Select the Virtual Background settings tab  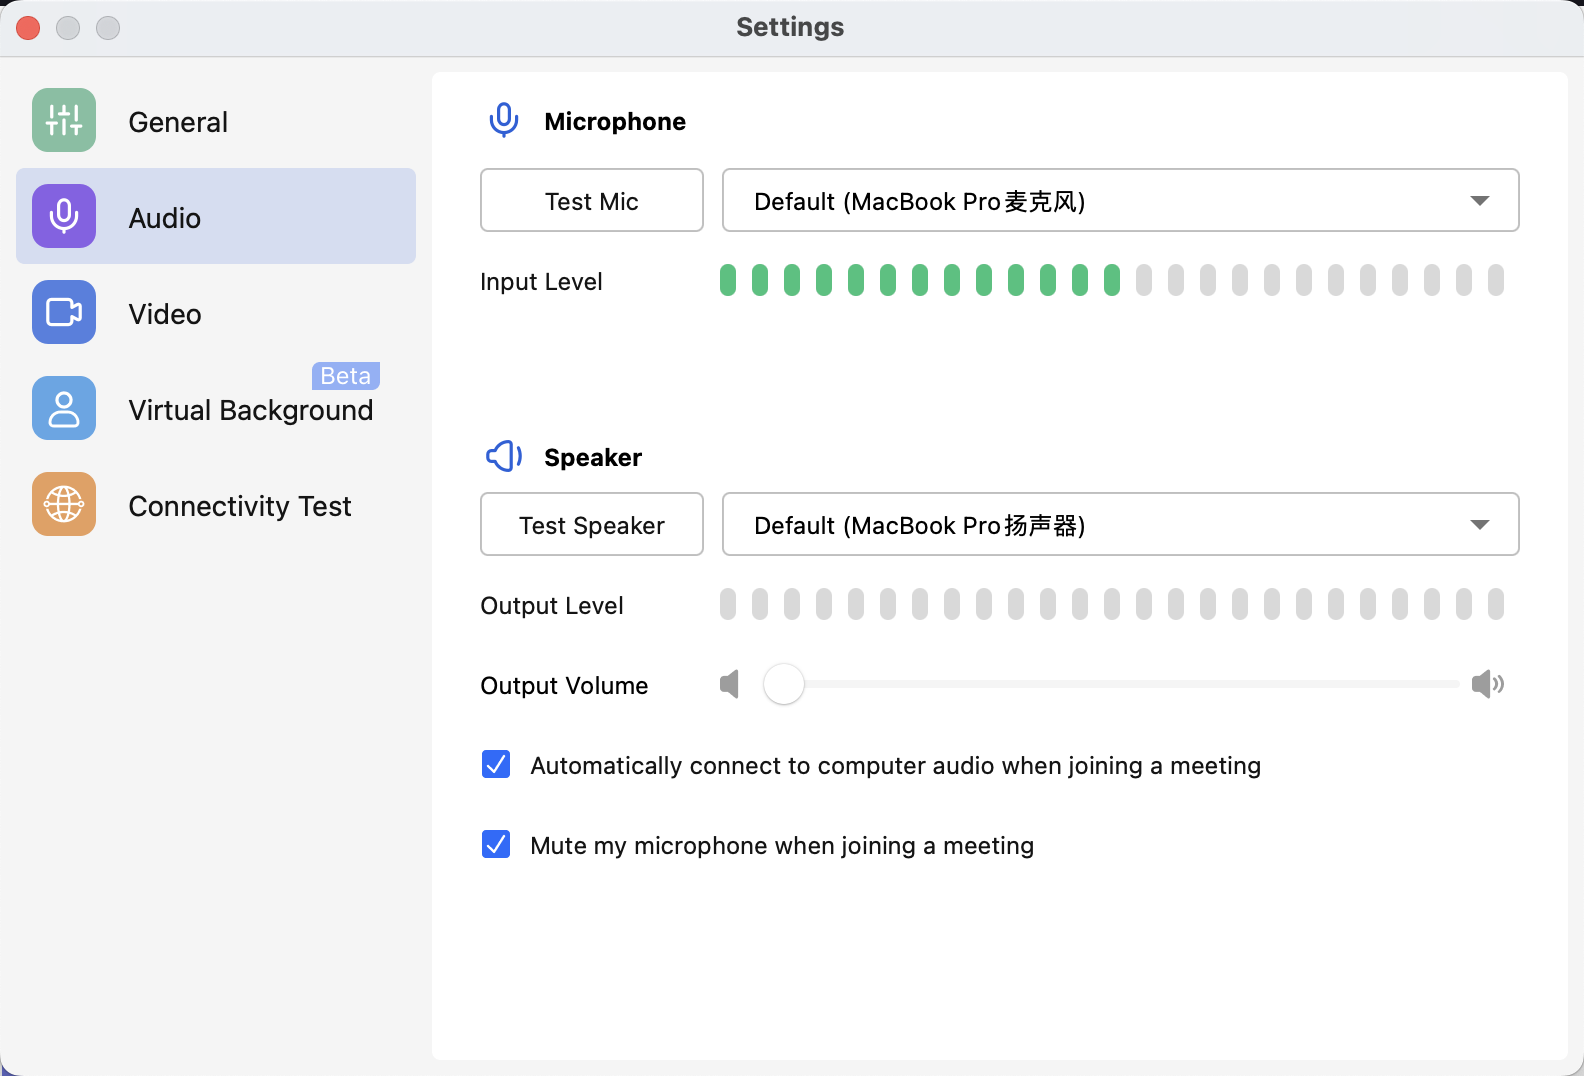(x=250, y=410)
